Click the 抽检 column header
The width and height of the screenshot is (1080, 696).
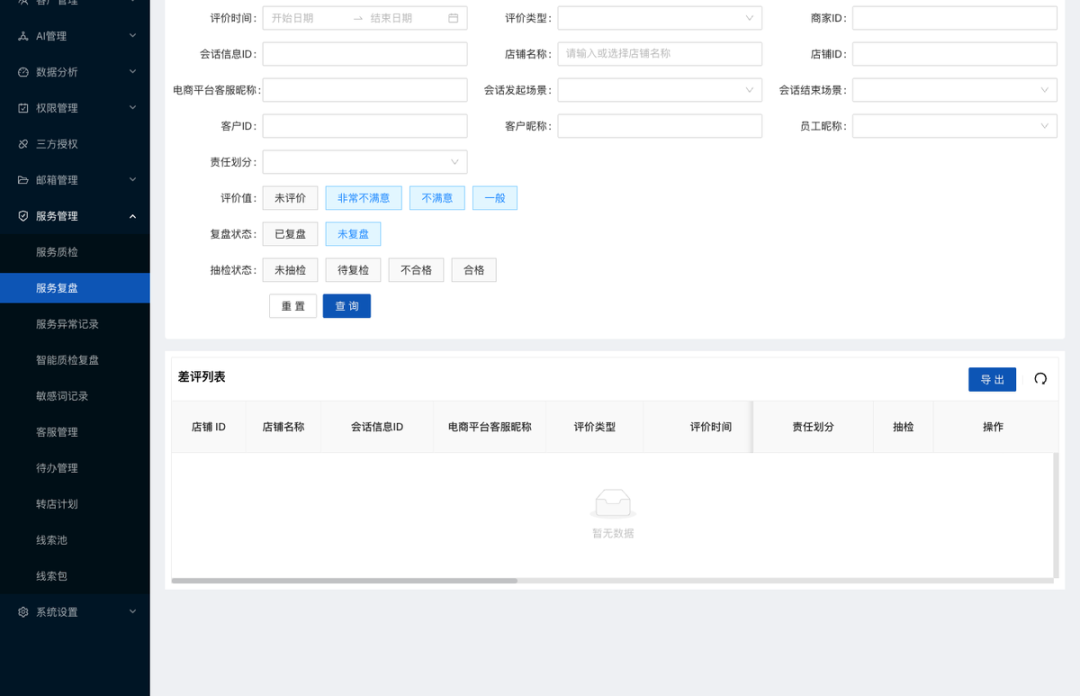pos(903,427)
